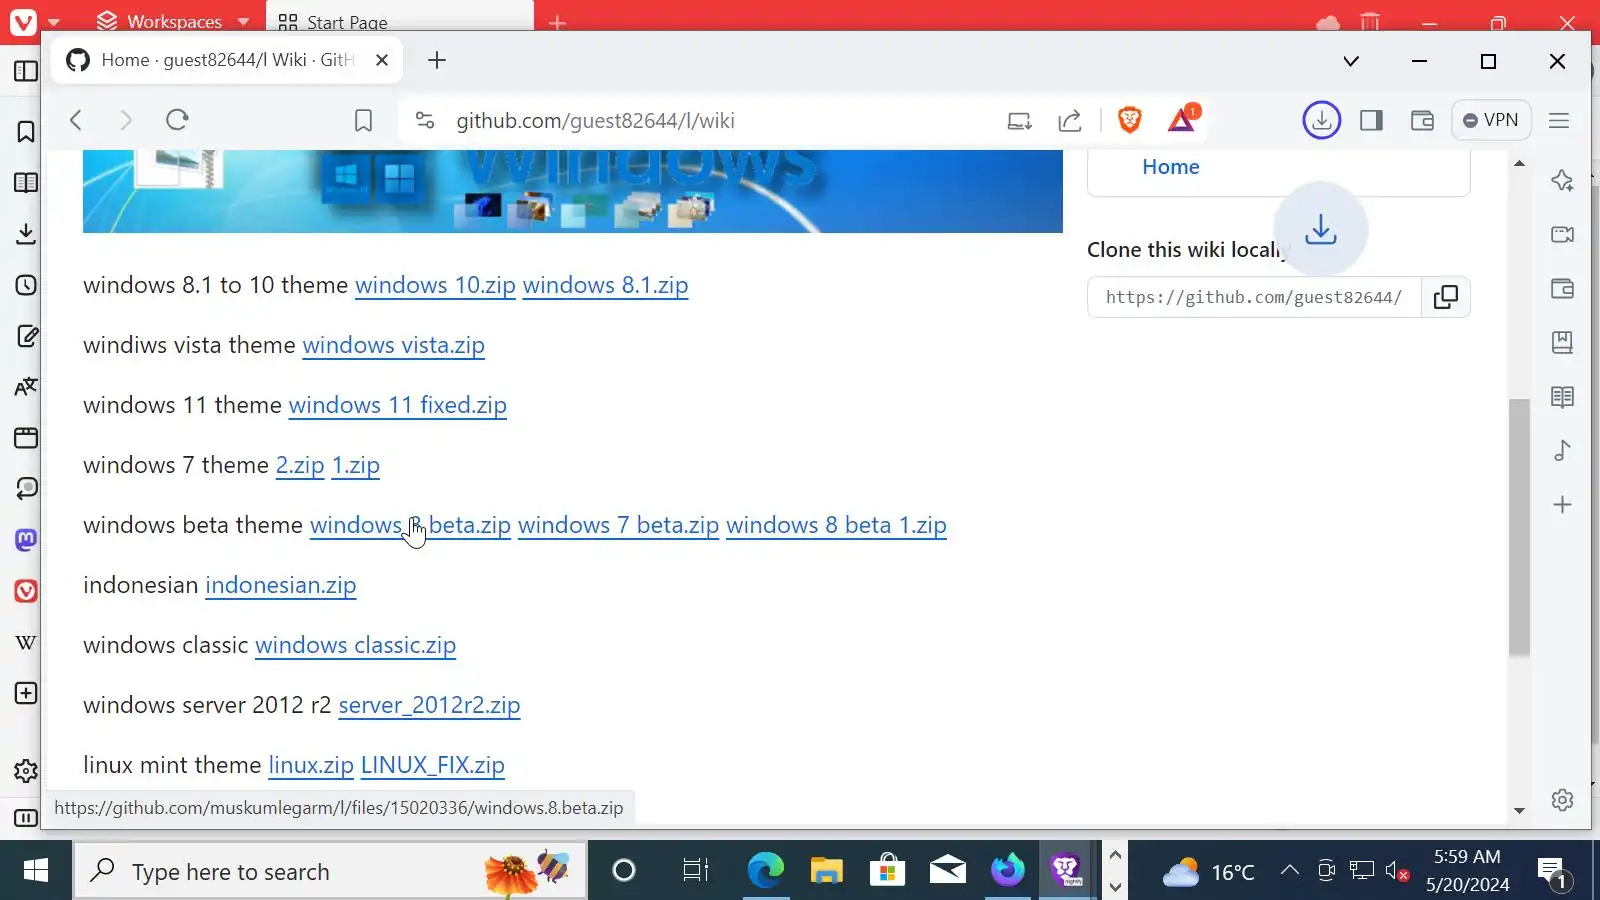Copy the wiki clone URL
The width and height of the screenshot is (1600, 900).
coord(1446,297)
